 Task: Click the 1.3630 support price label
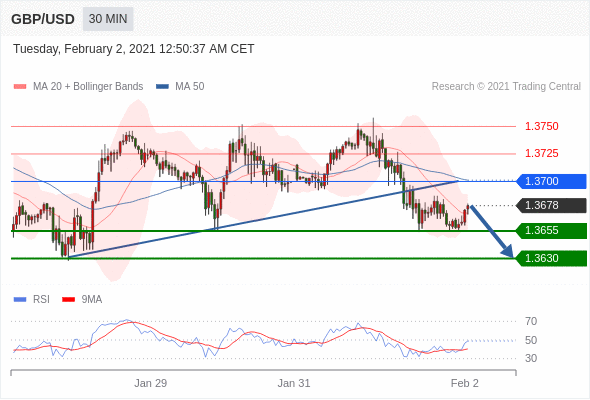coord(551,258)
